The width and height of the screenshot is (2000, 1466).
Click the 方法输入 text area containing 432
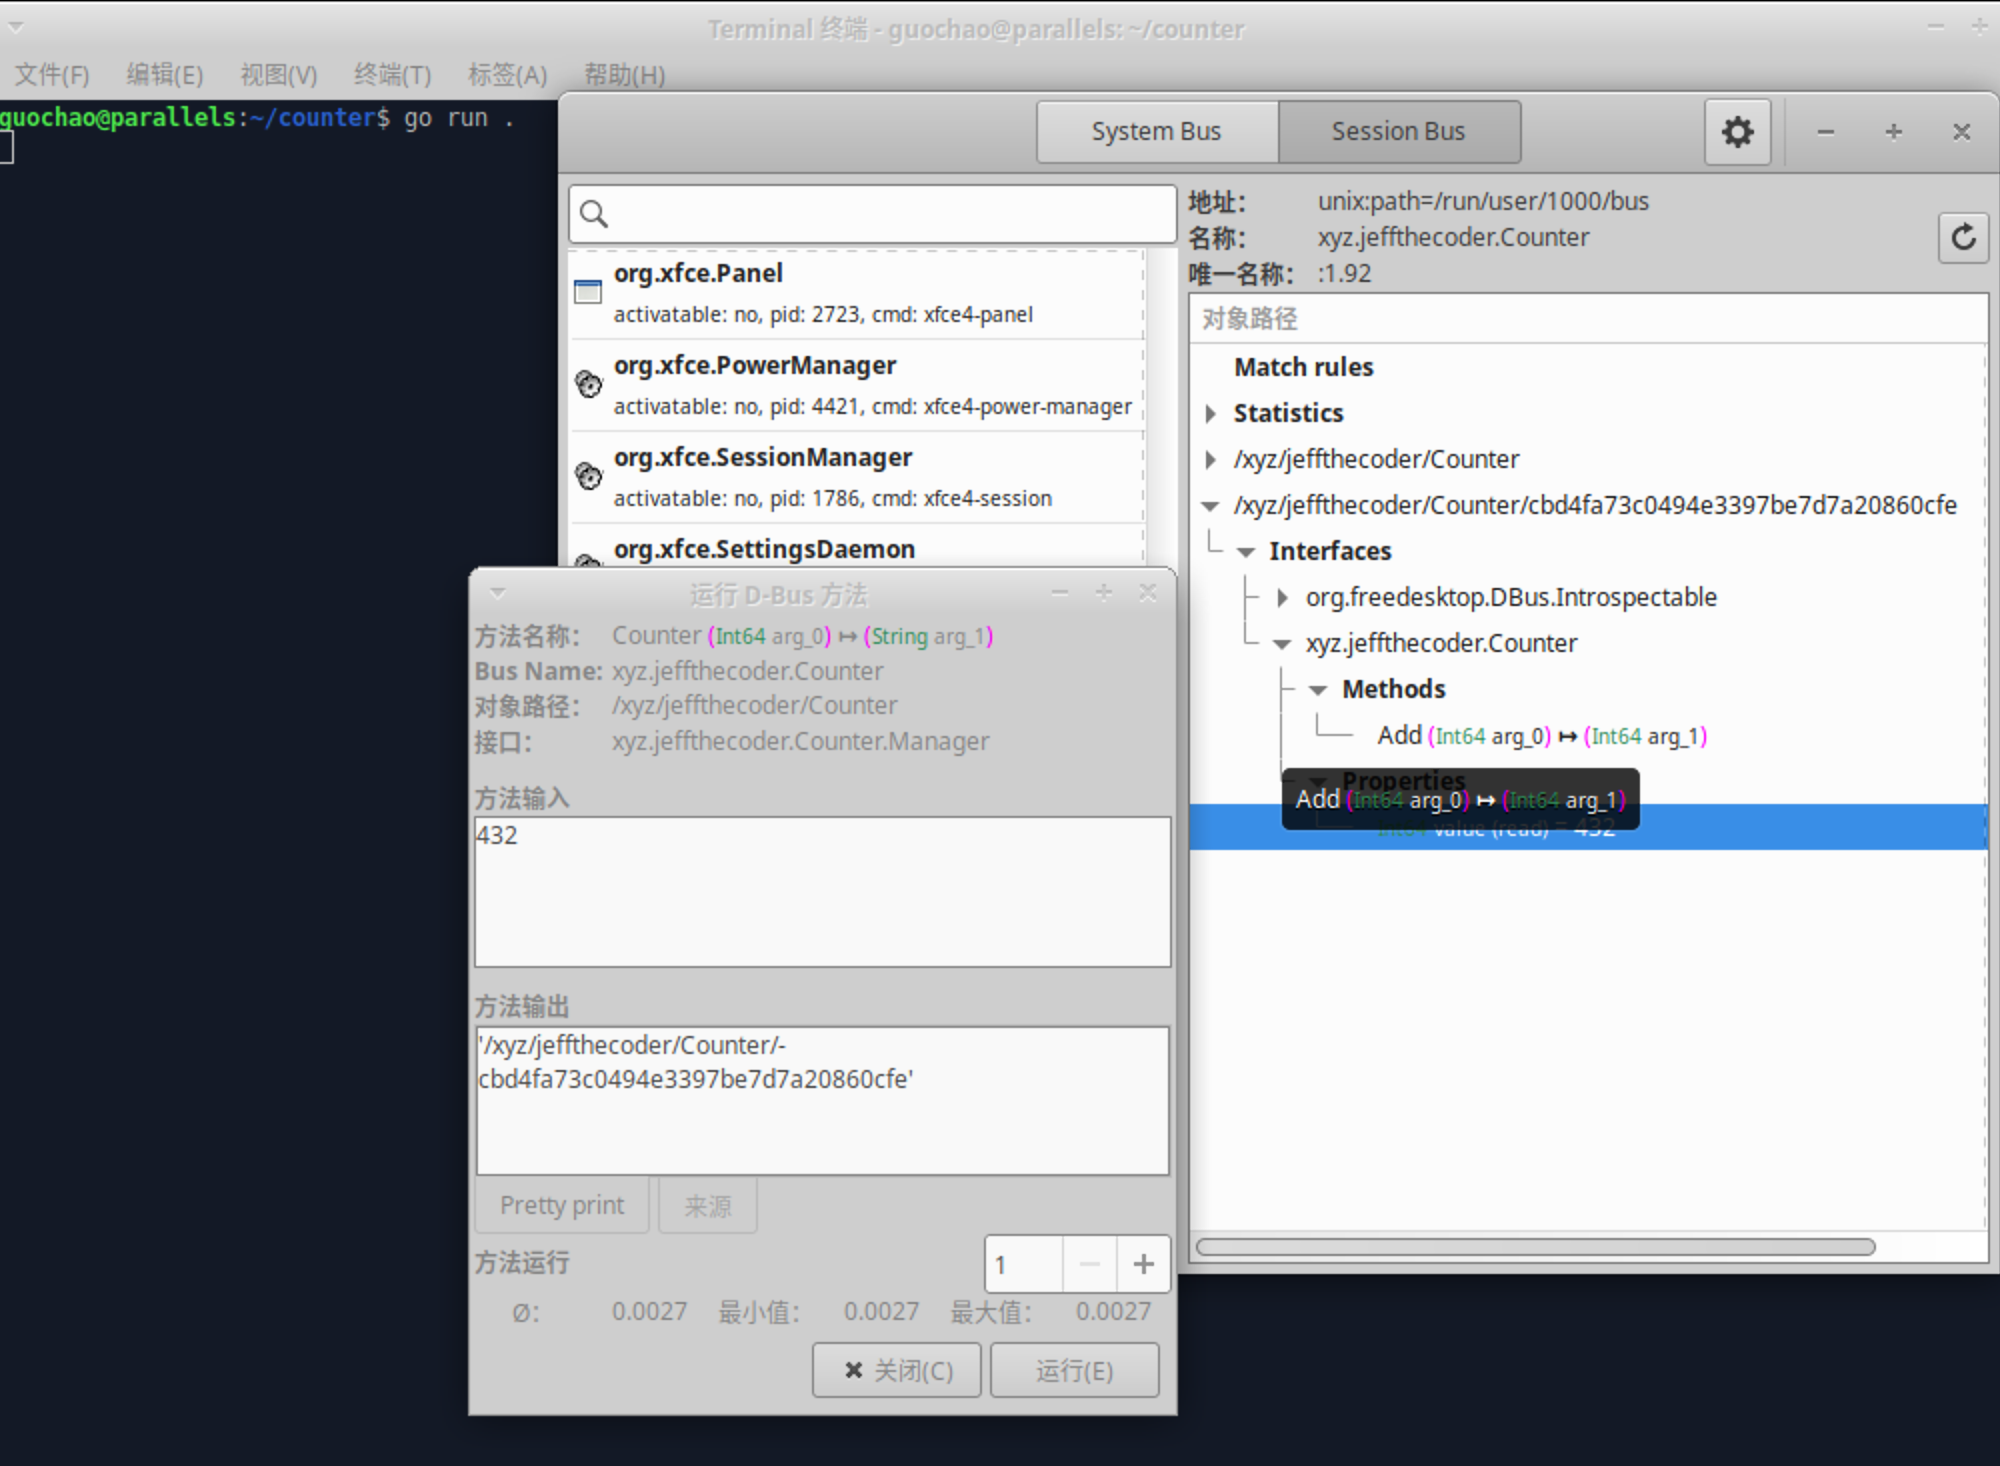tap(823, 892)
